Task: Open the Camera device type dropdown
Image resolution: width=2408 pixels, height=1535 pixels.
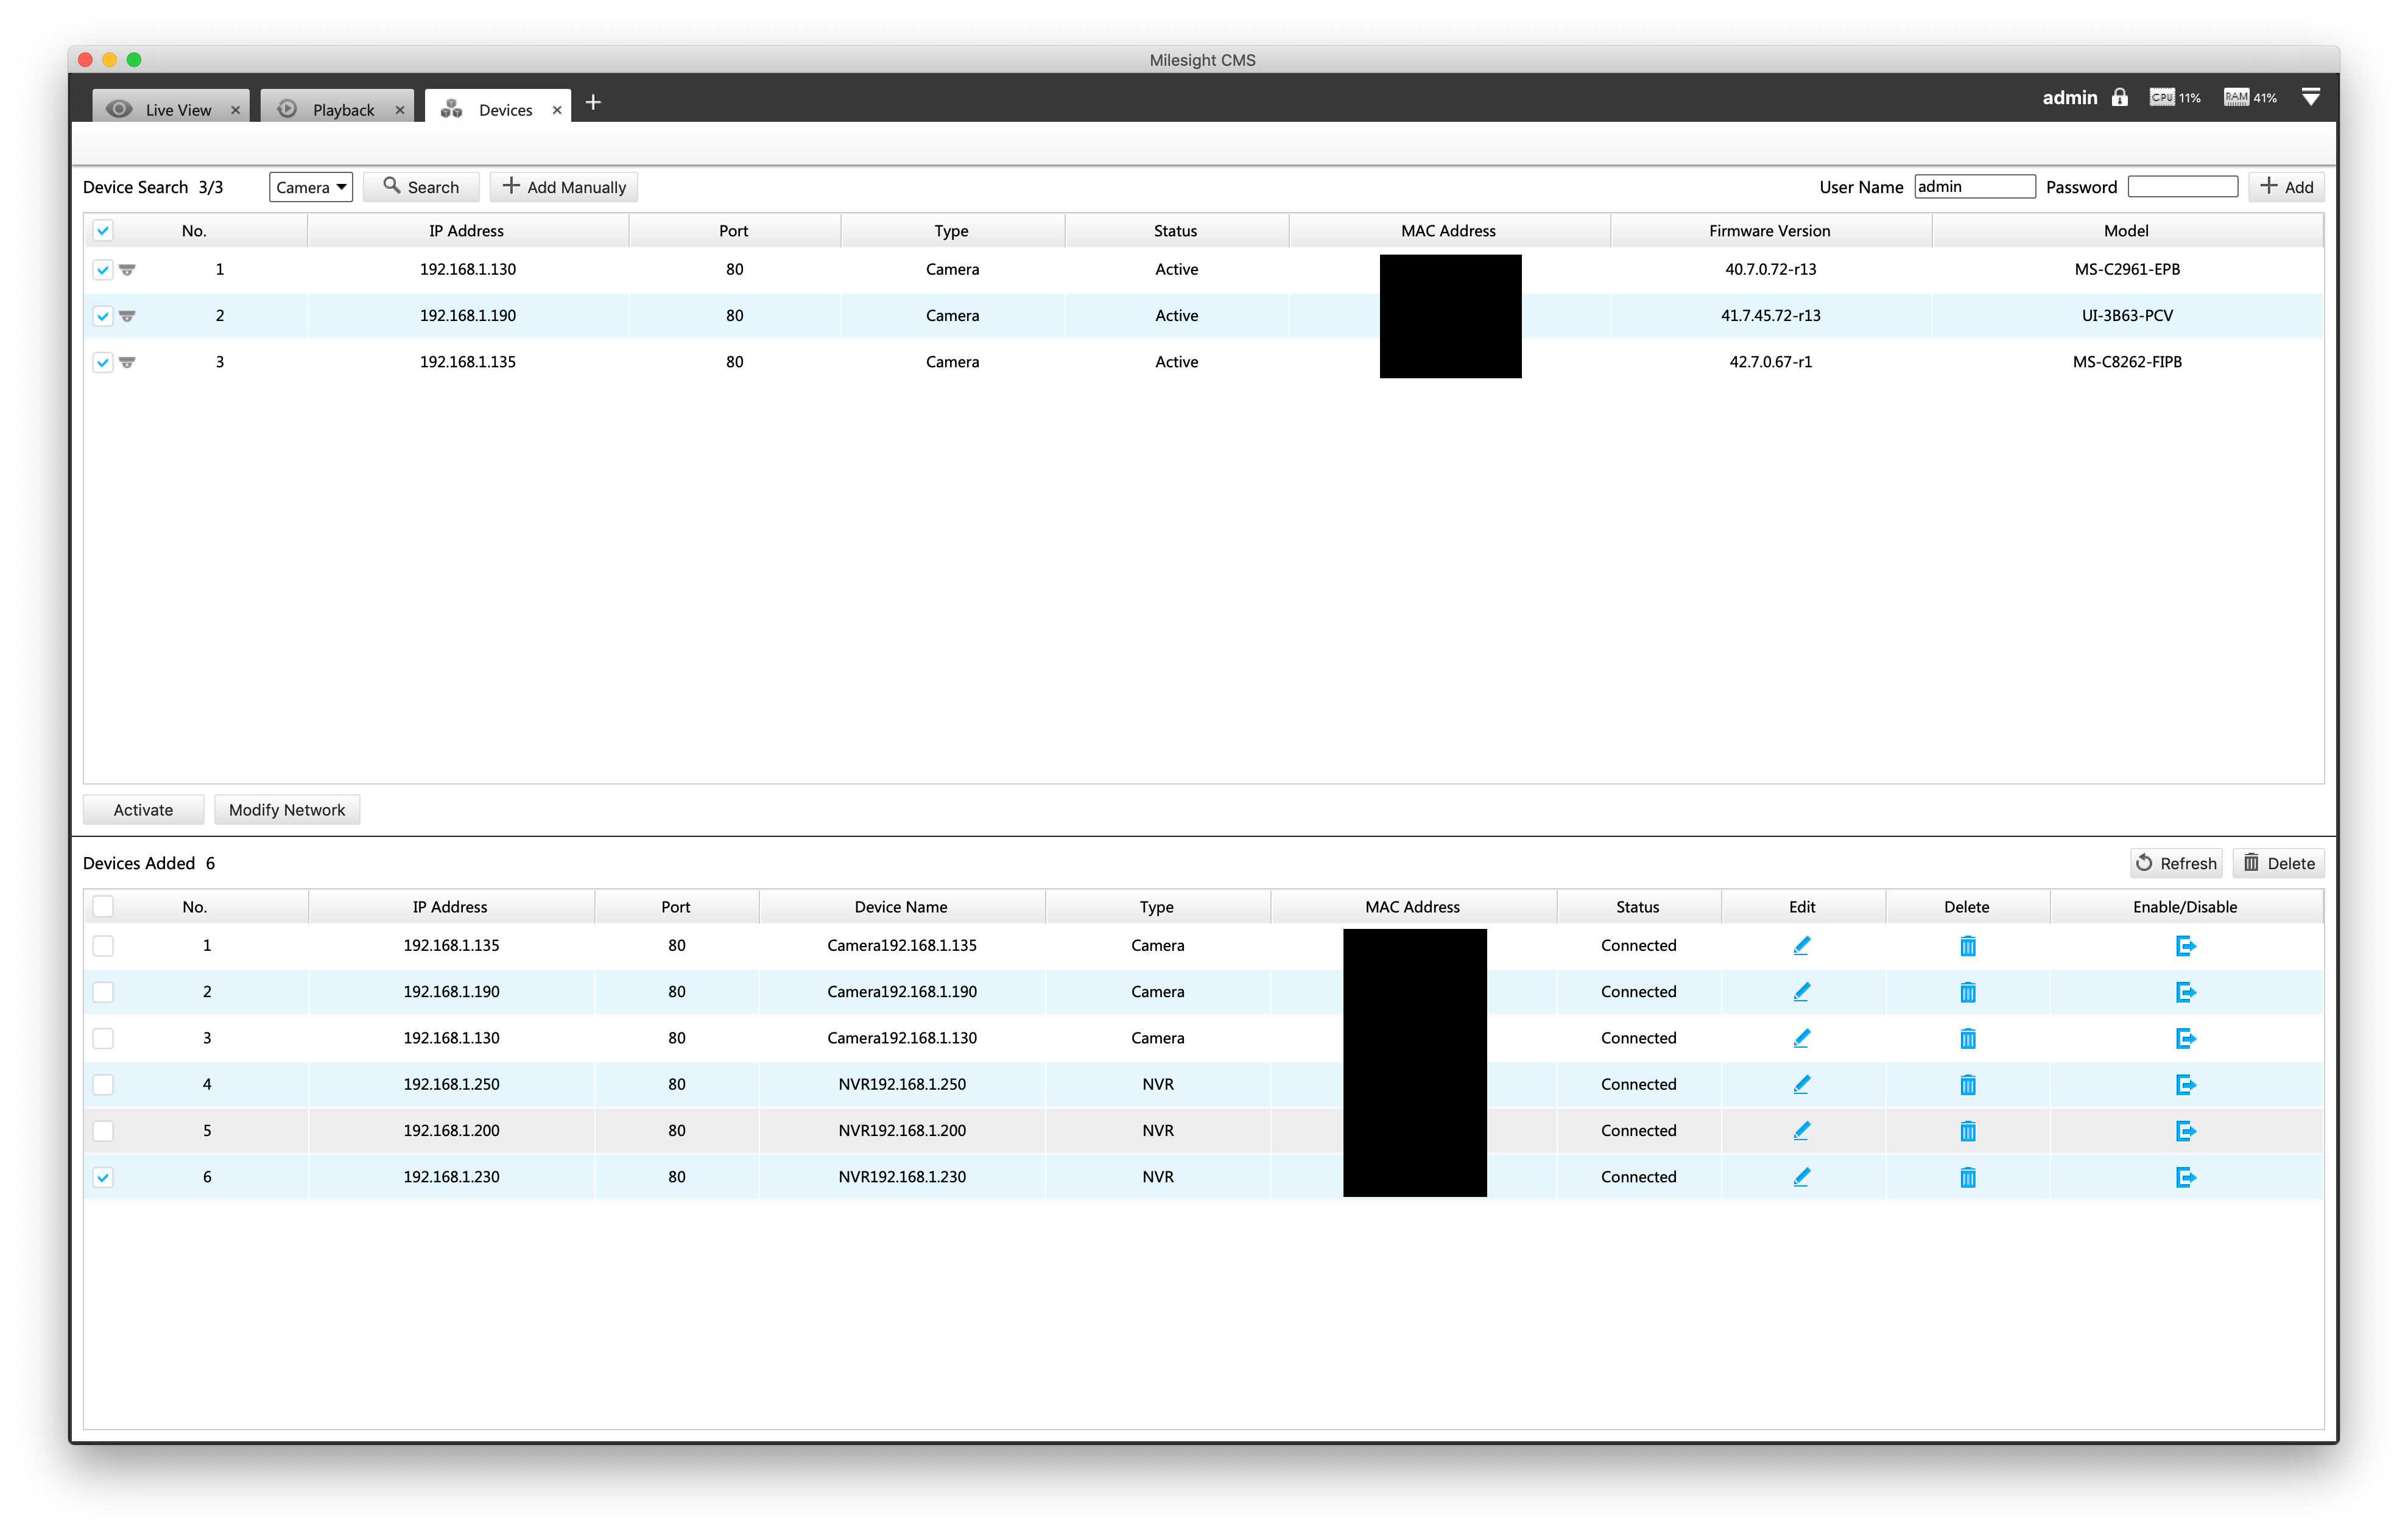Action: coord(310,186)
